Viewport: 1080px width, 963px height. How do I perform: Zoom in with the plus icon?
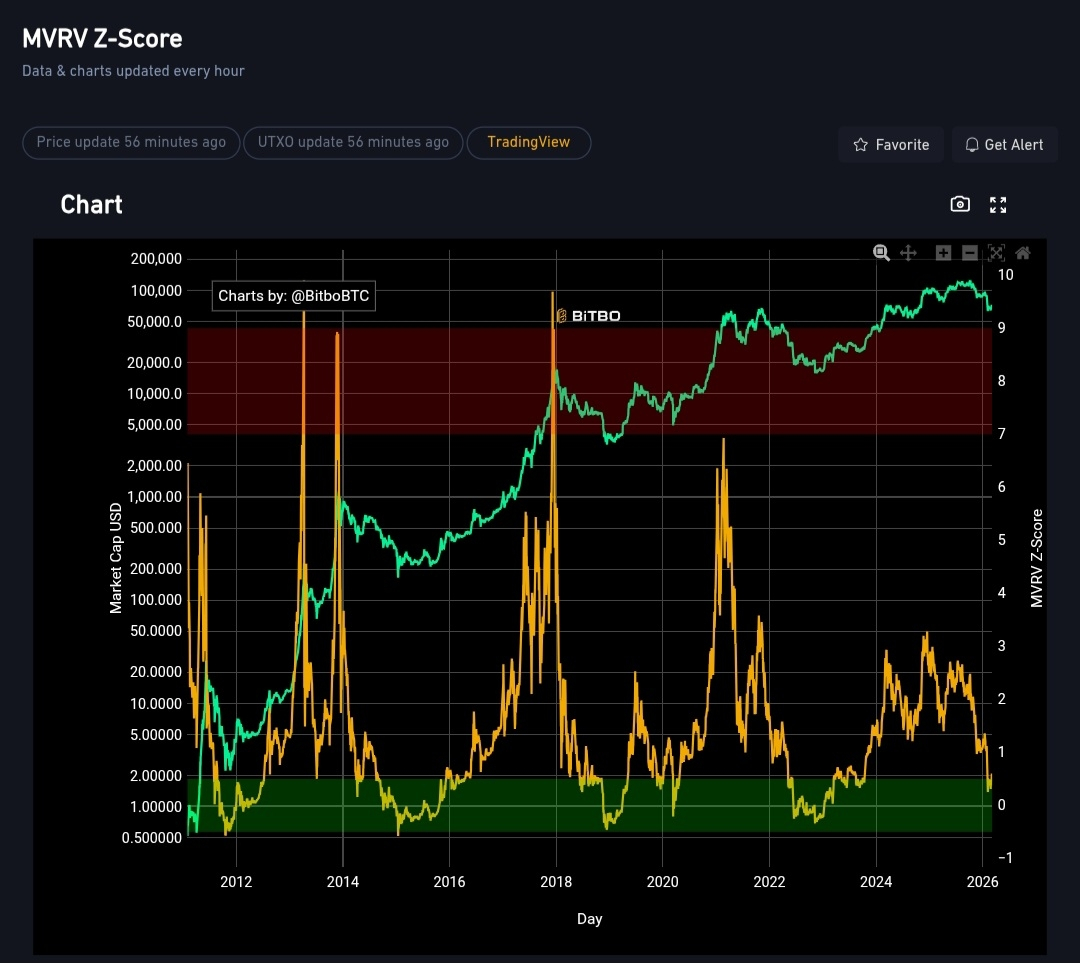[x=943, y=253]
